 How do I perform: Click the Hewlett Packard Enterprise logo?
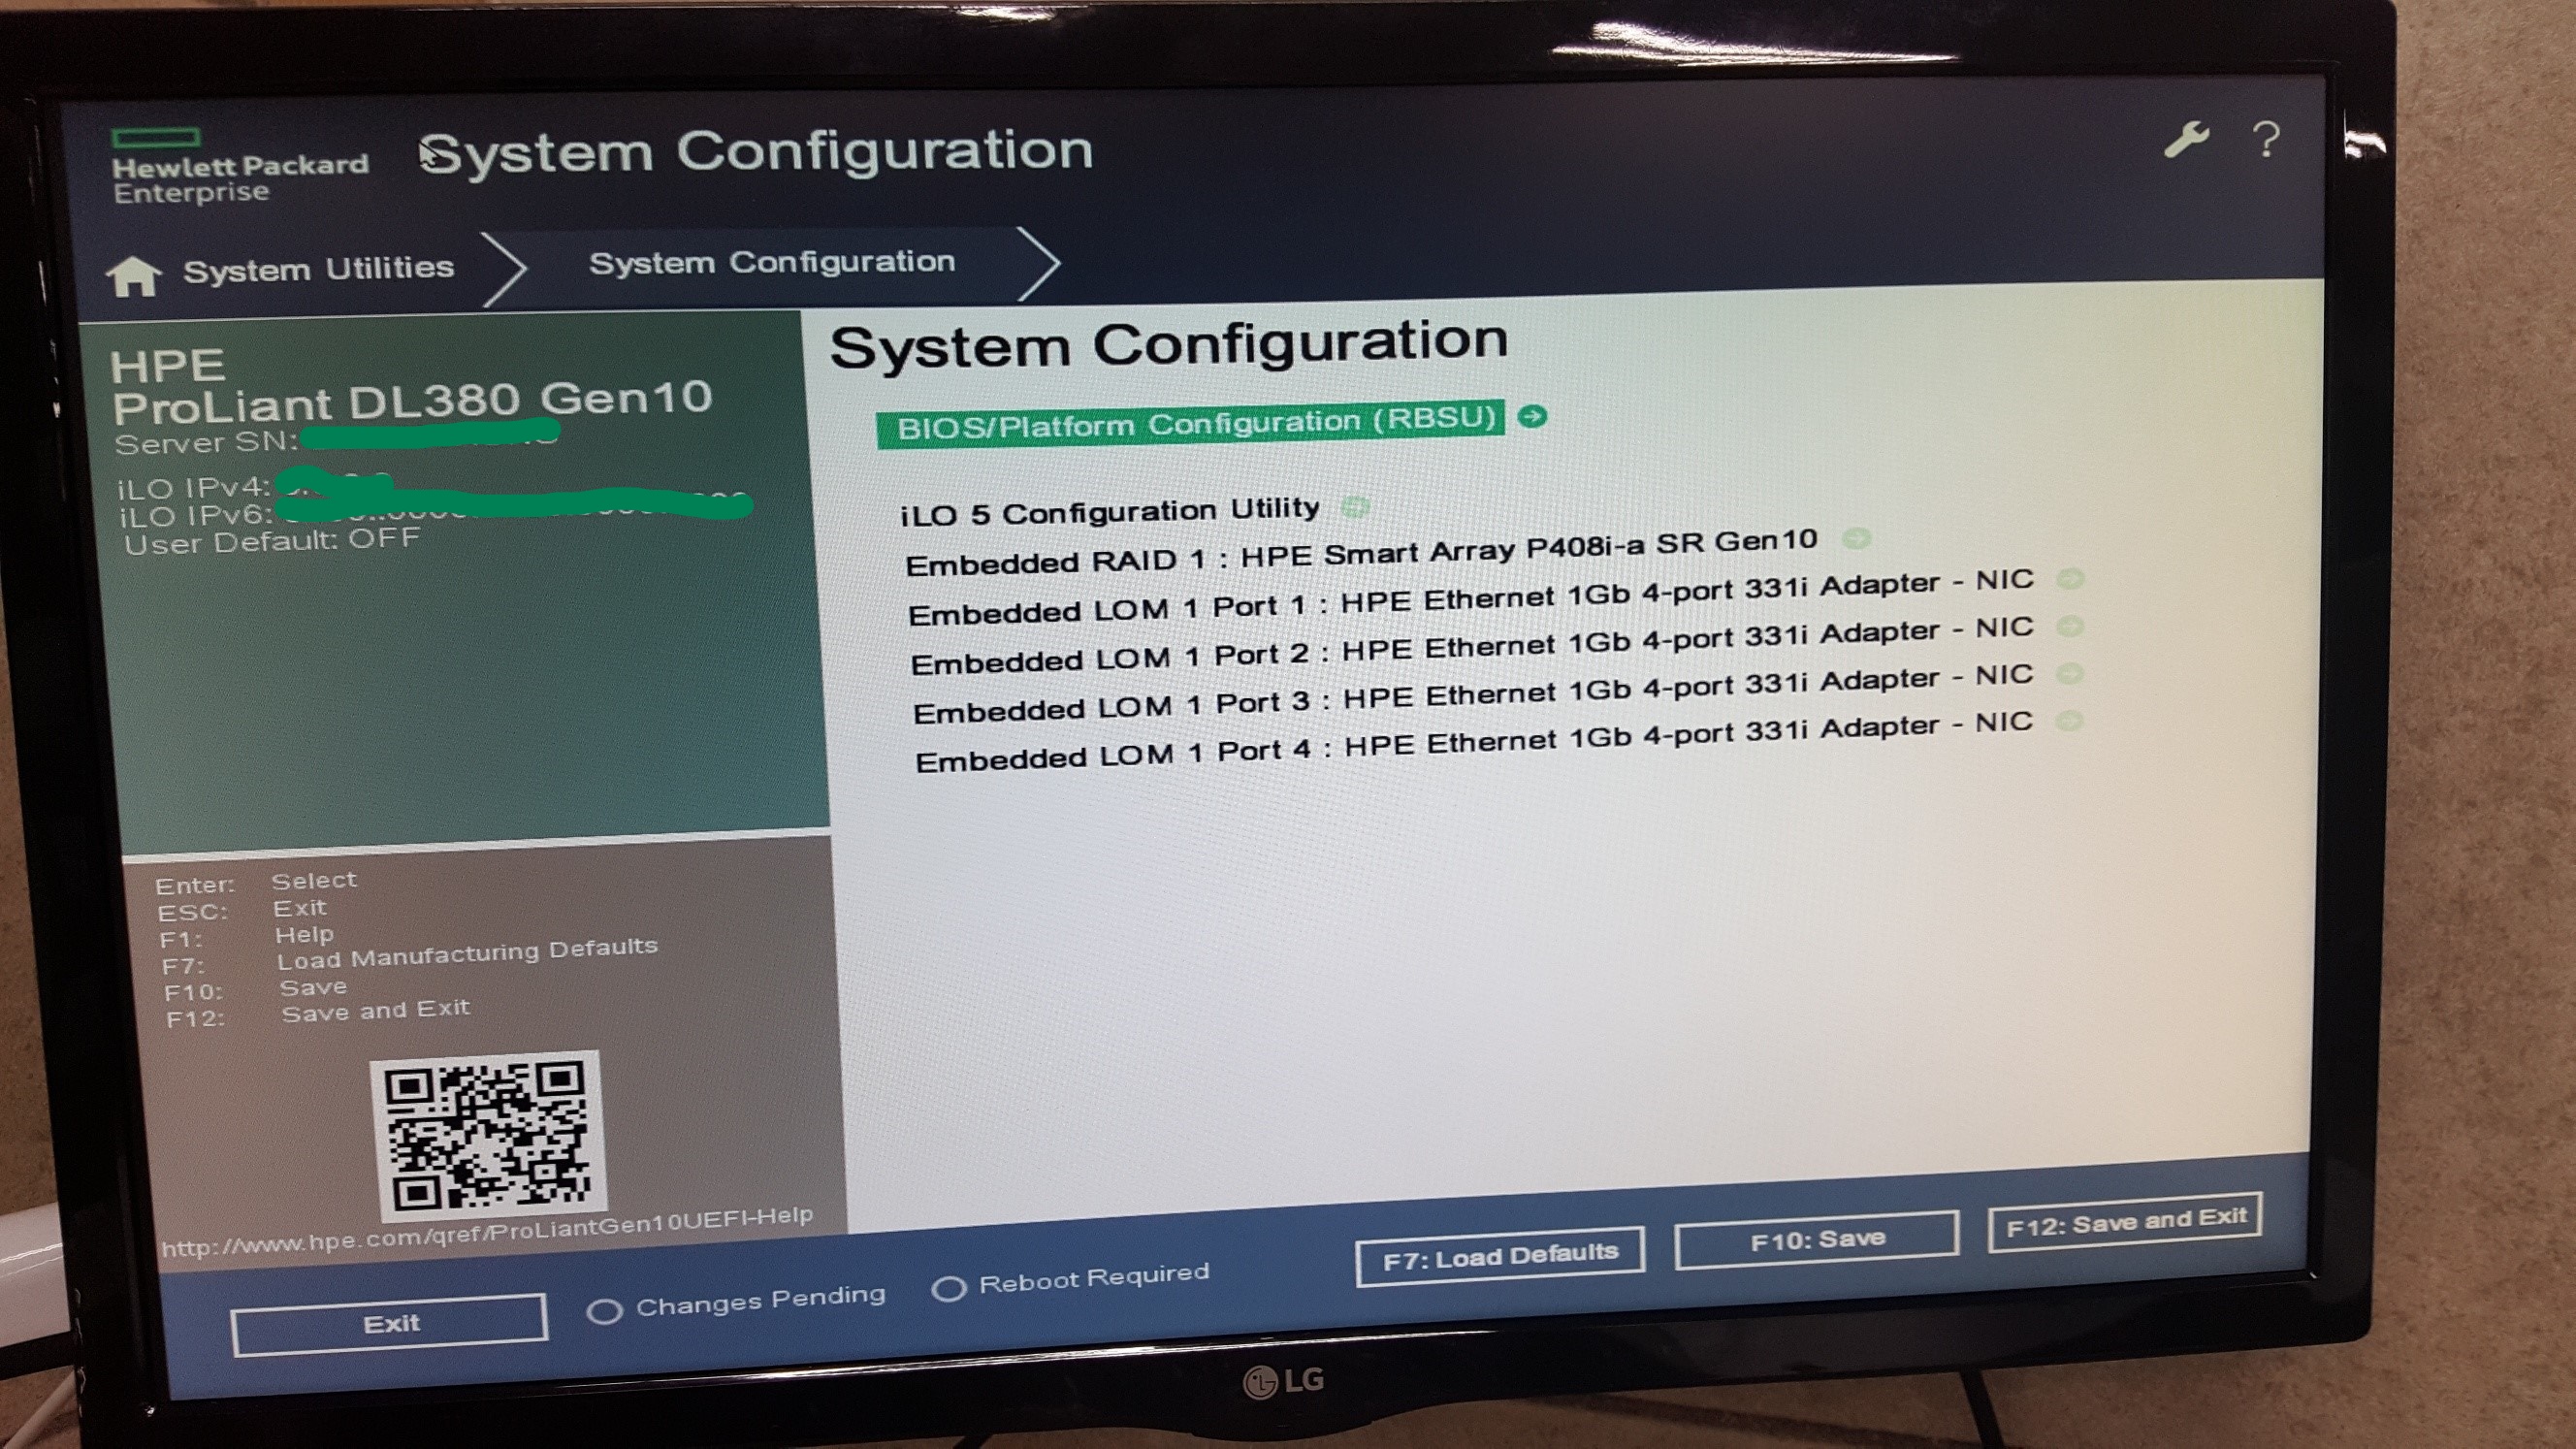(240, 168)
